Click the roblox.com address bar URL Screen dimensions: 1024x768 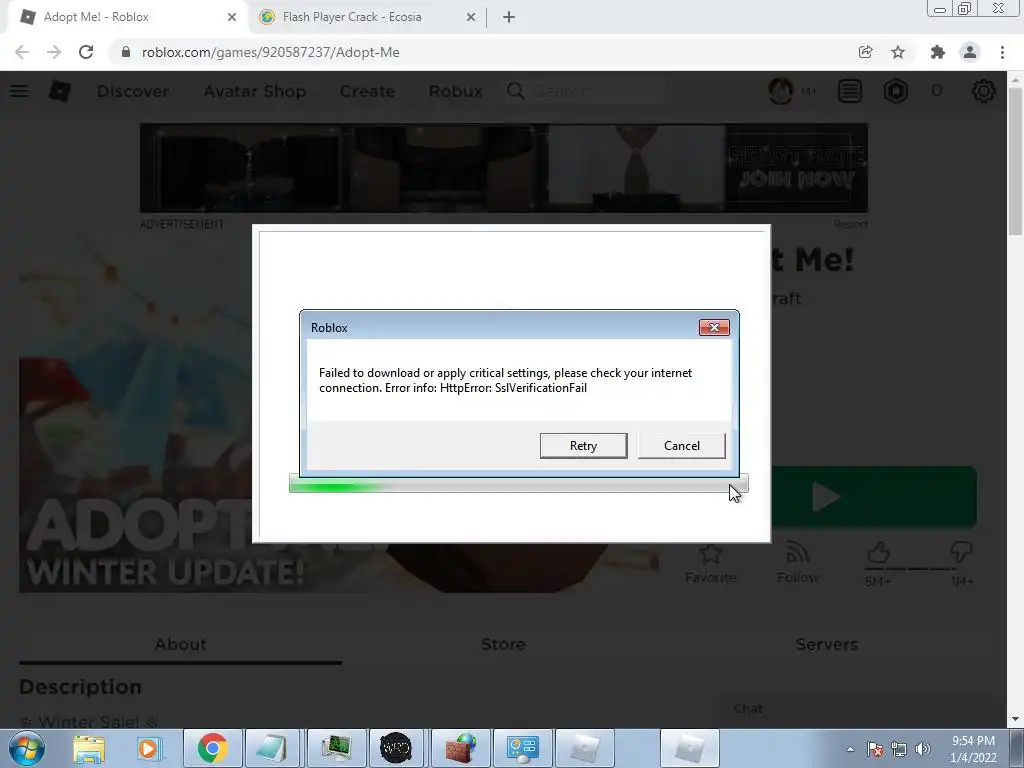[x=270, y=52]
